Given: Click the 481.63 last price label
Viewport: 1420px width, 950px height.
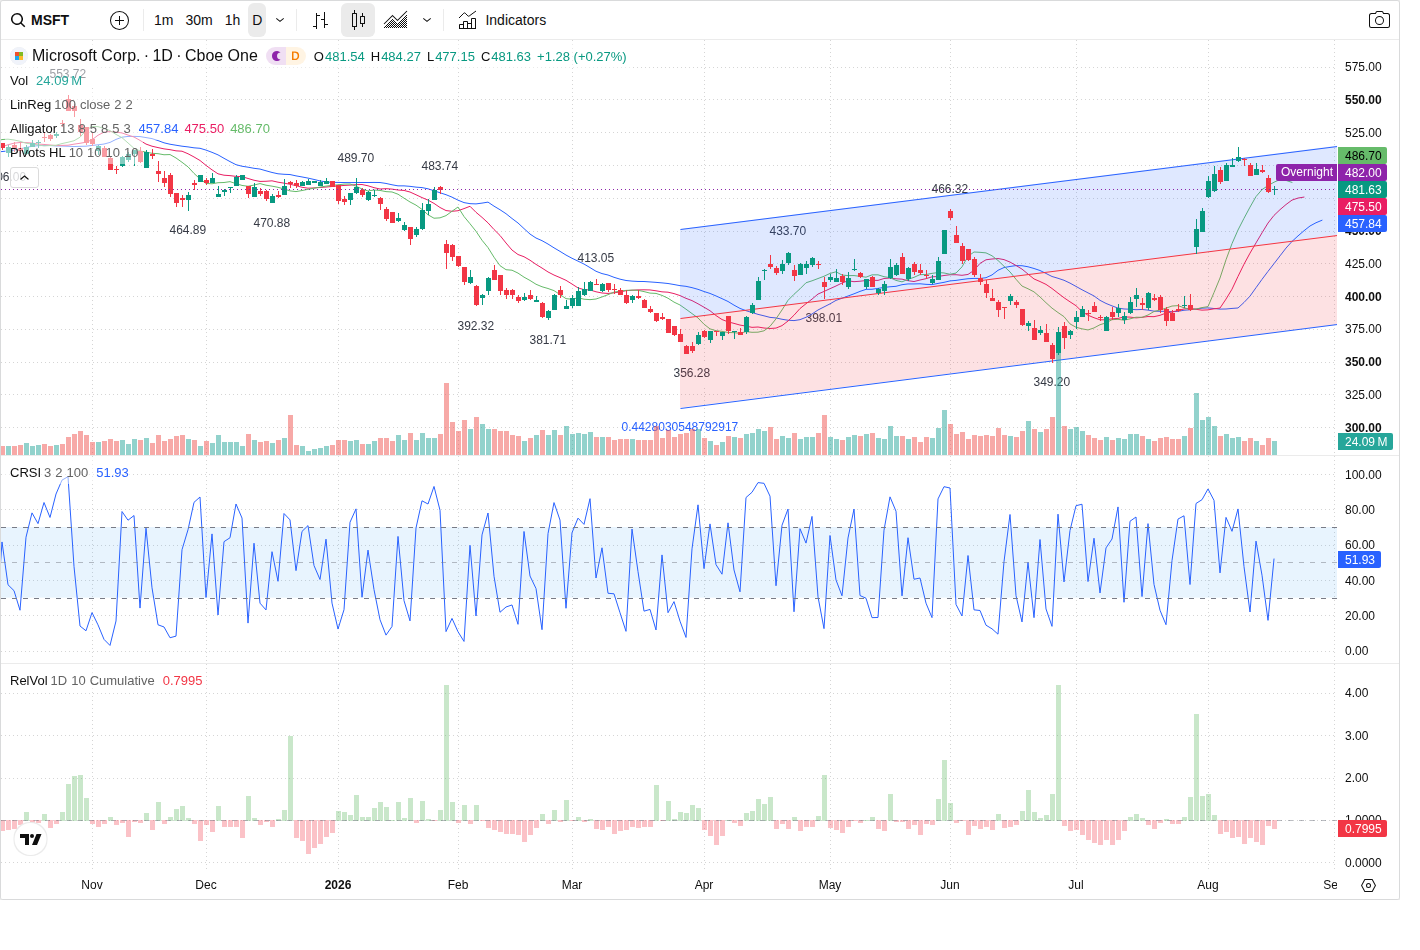Looking at the screenshot, I should tap(1362, 190).
